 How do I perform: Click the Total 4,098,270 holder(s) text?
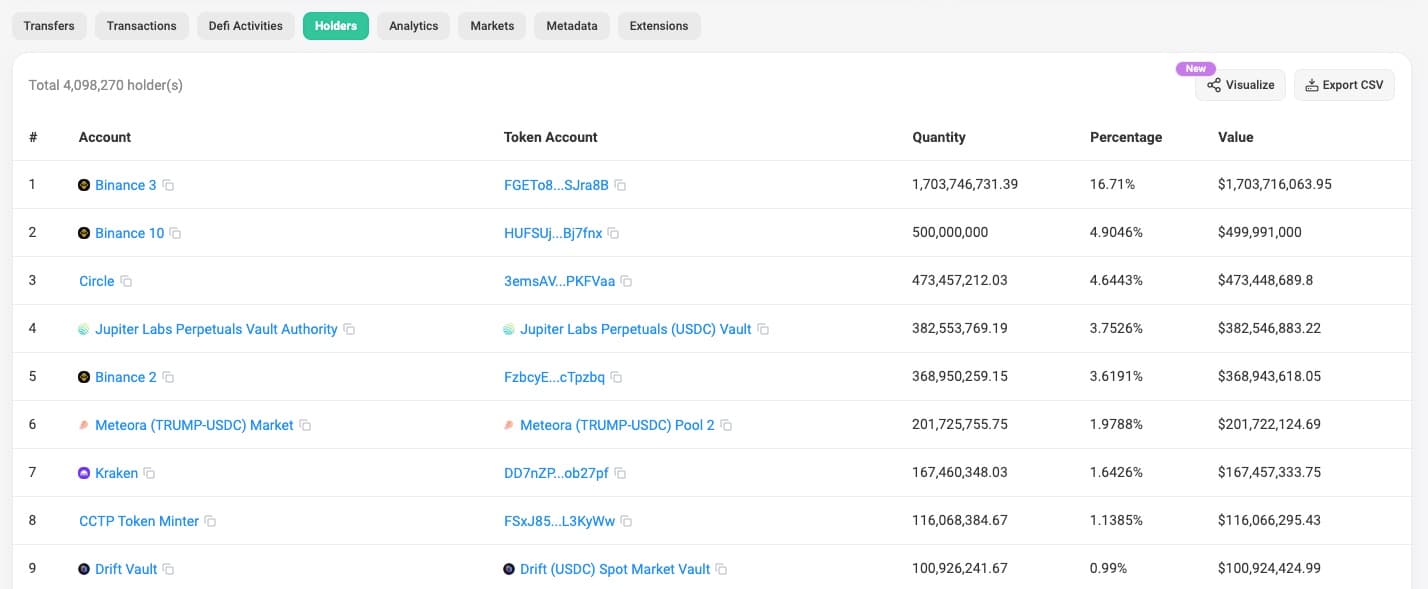[x=105, y=85]
